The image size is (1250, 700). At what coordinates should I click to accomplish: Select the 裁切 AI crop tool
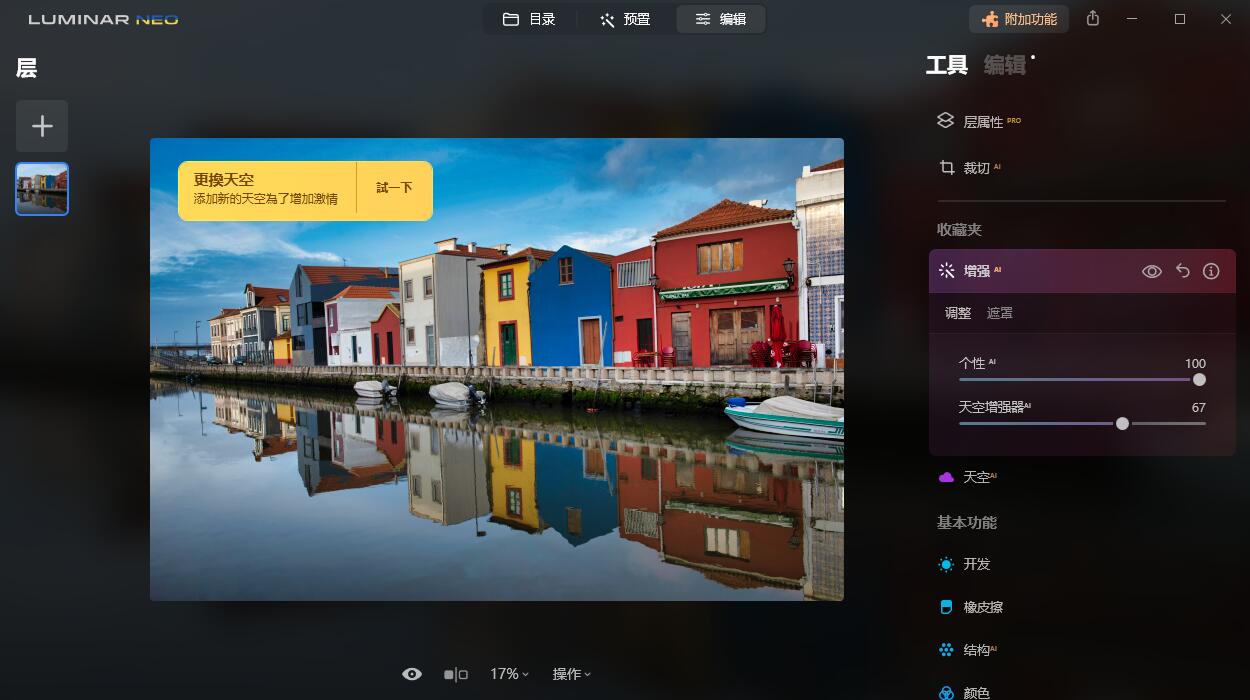tap(973, 168)
